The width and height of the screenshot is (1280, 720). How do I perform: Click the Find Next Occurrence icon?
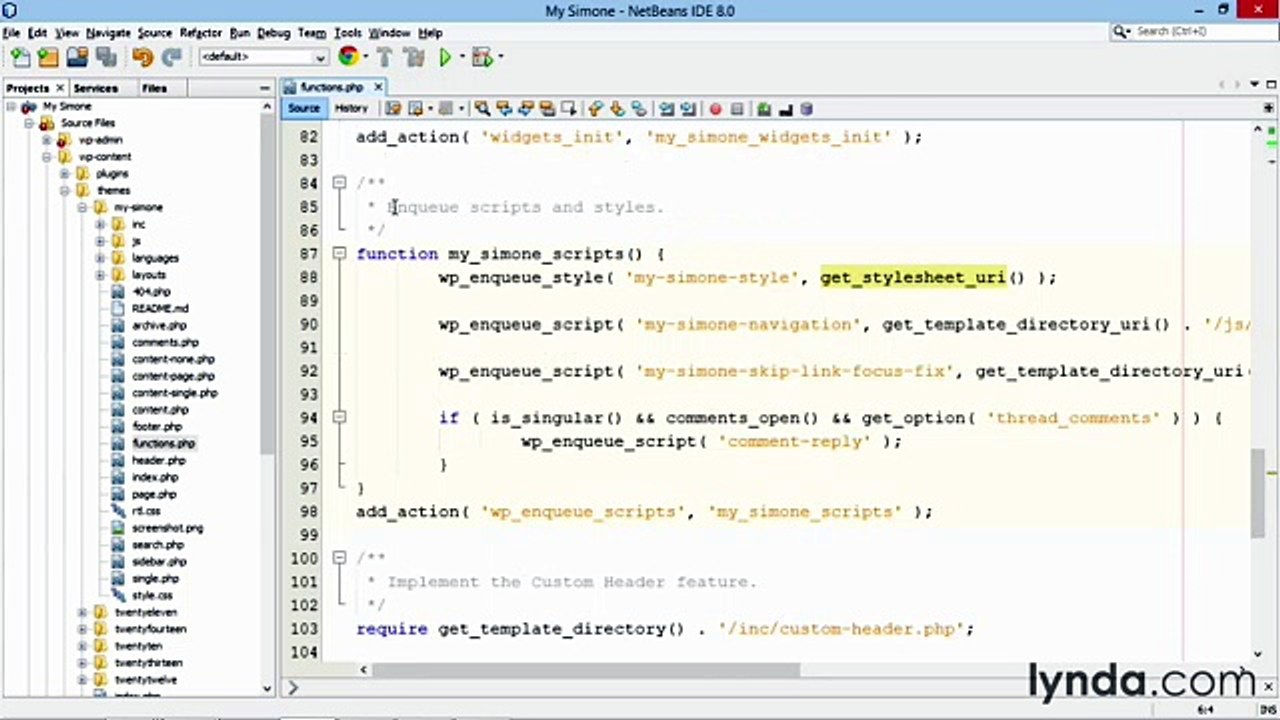click(x=526, y=109)
